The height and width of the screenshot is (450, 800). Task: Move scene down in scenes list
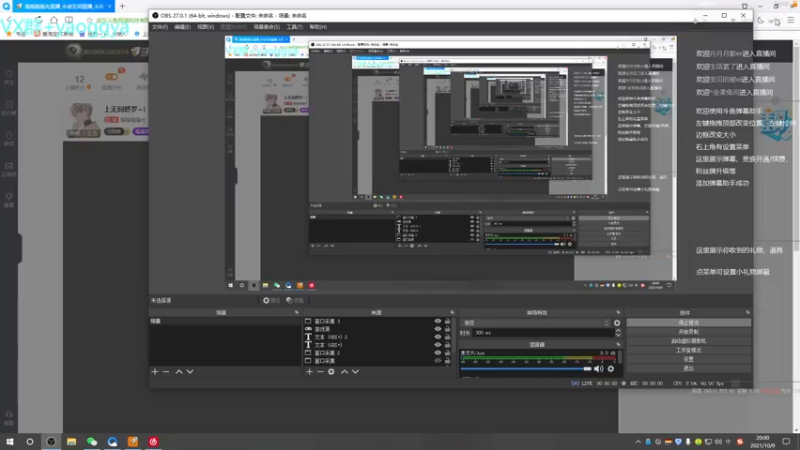[x=190, y=371]
